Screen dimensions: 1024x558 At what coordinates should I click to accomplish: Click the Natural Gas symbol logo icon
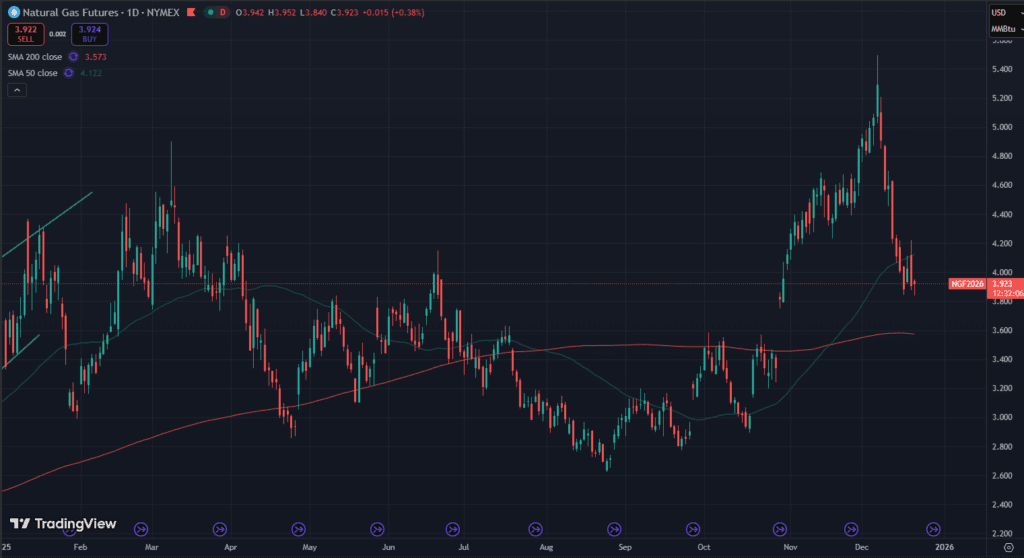pyautogui.click(x=13, y=11)
